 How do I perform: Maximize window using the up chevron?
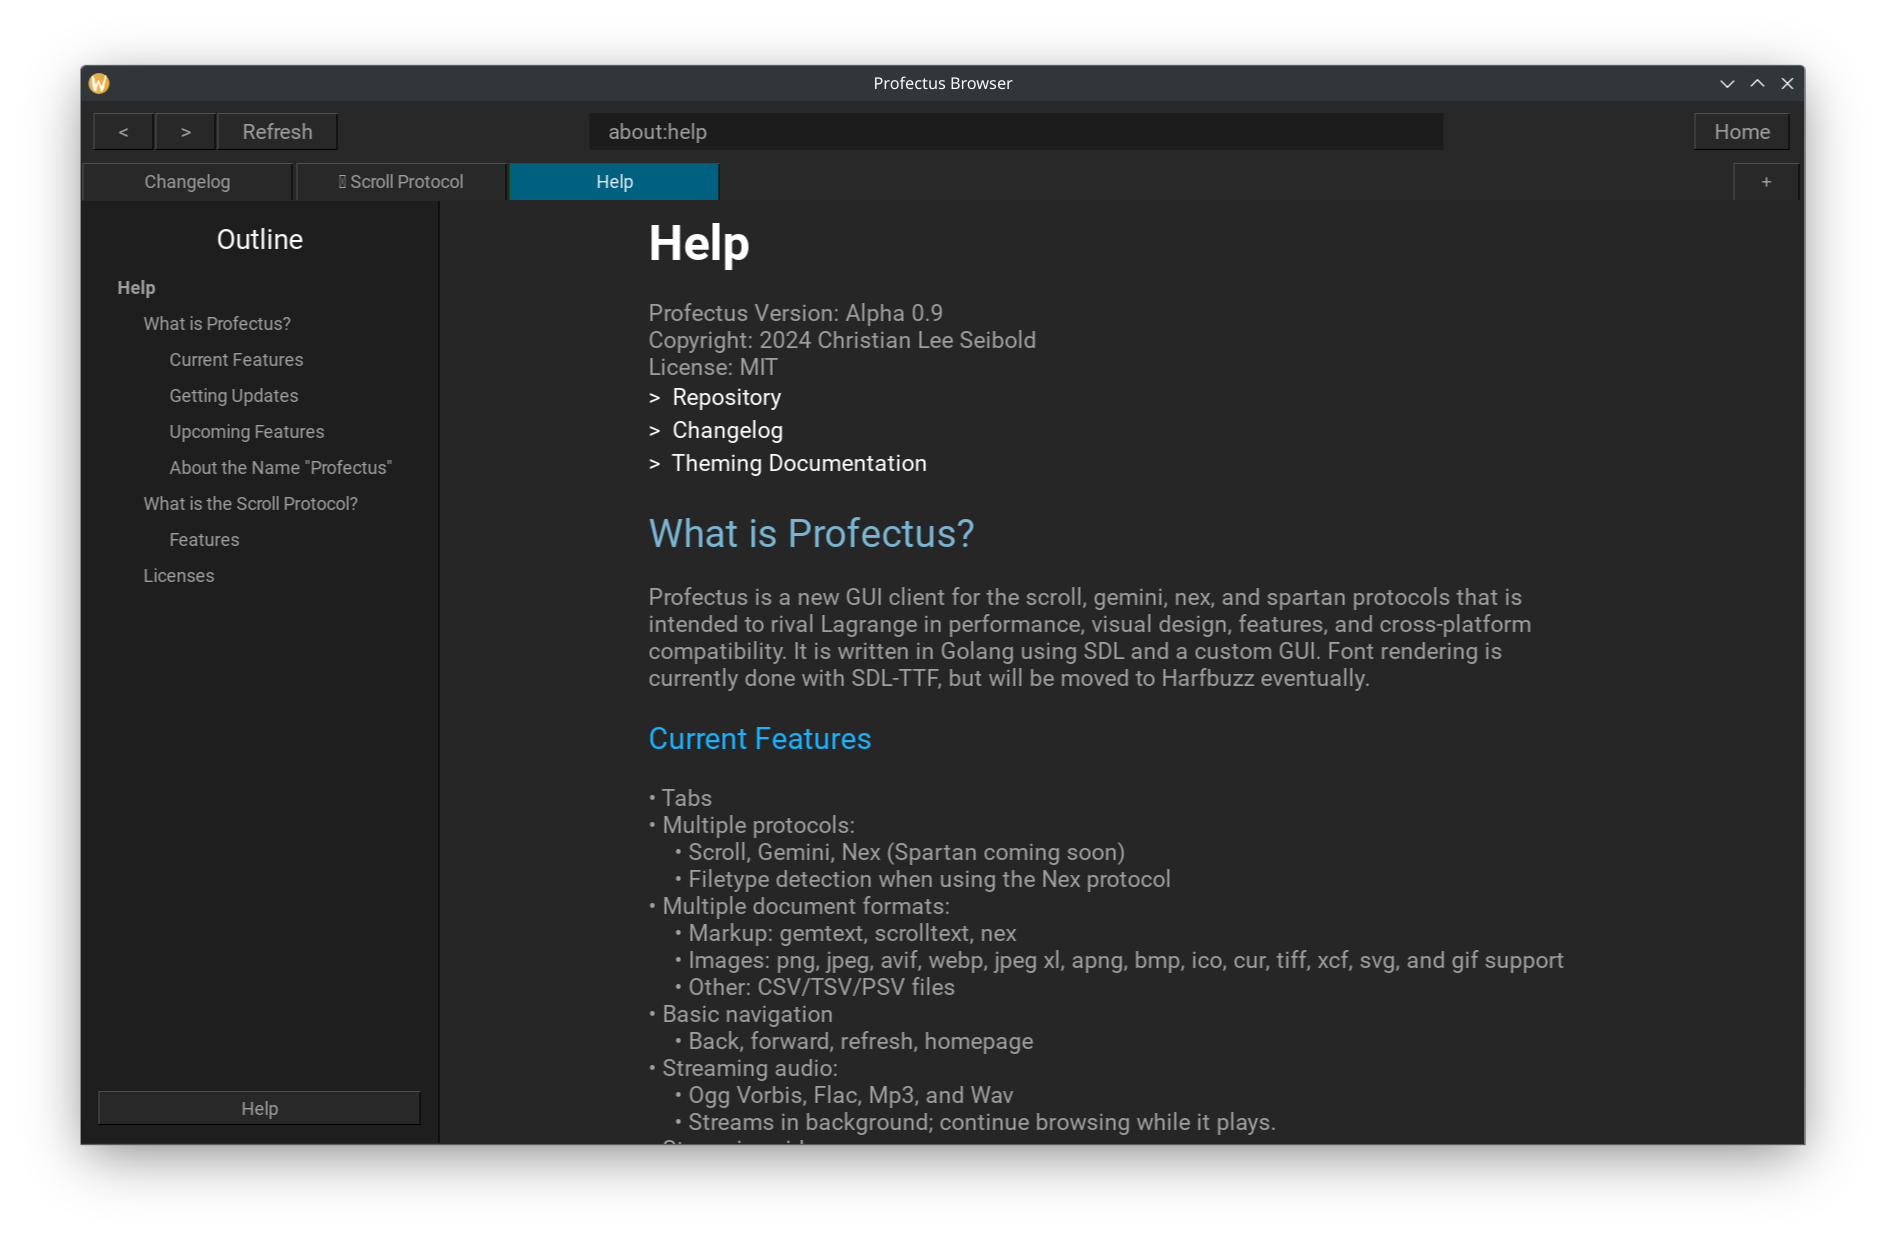(x=1757, y=84)
